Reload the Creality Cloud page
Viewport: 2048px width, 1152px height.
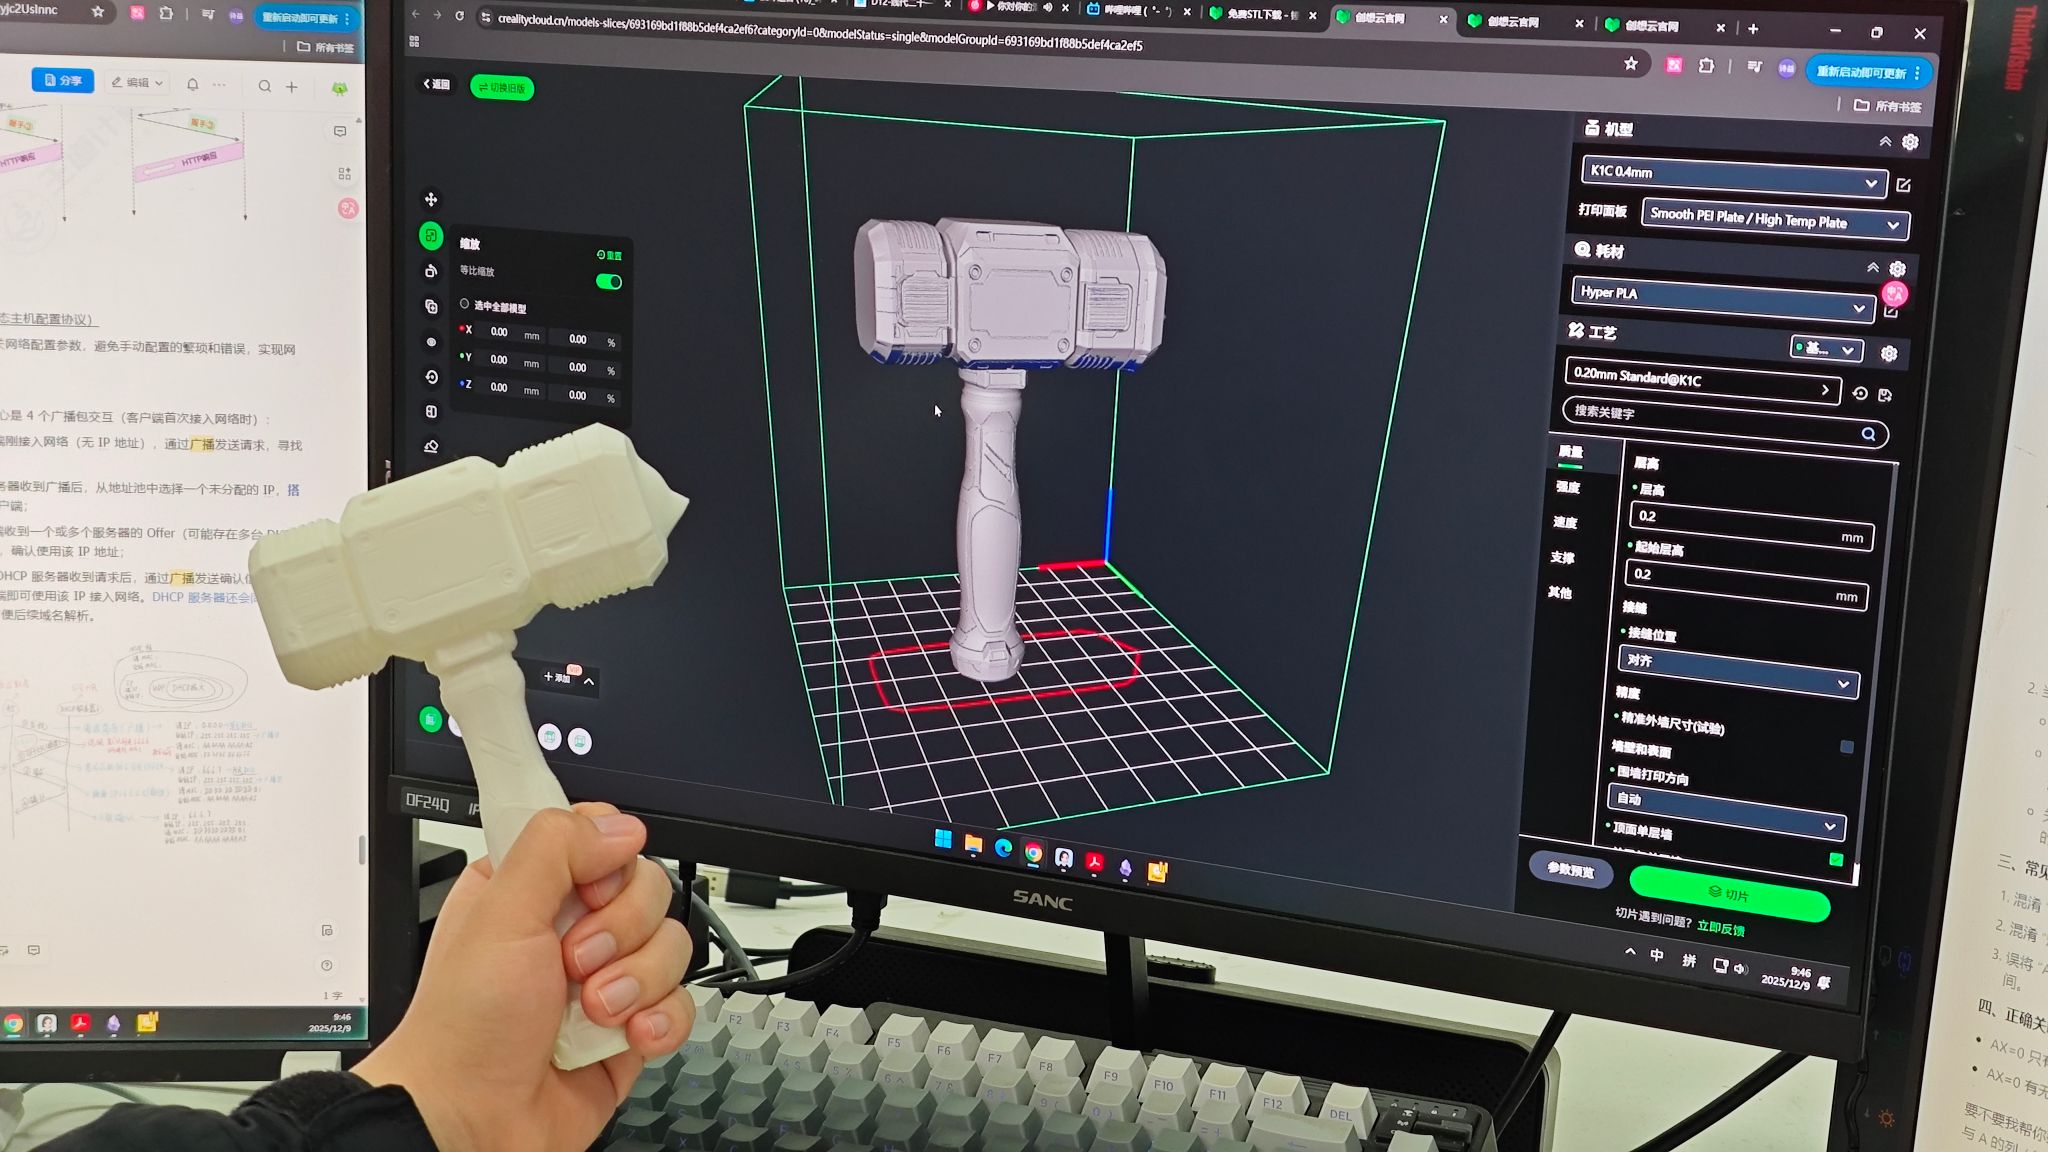pyautogui.click(x=459, y=16)
